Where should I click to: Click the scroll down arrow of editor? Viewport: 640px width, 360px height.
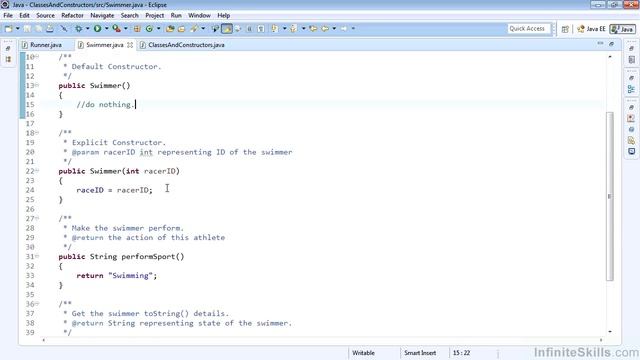(x=610, y=331)
